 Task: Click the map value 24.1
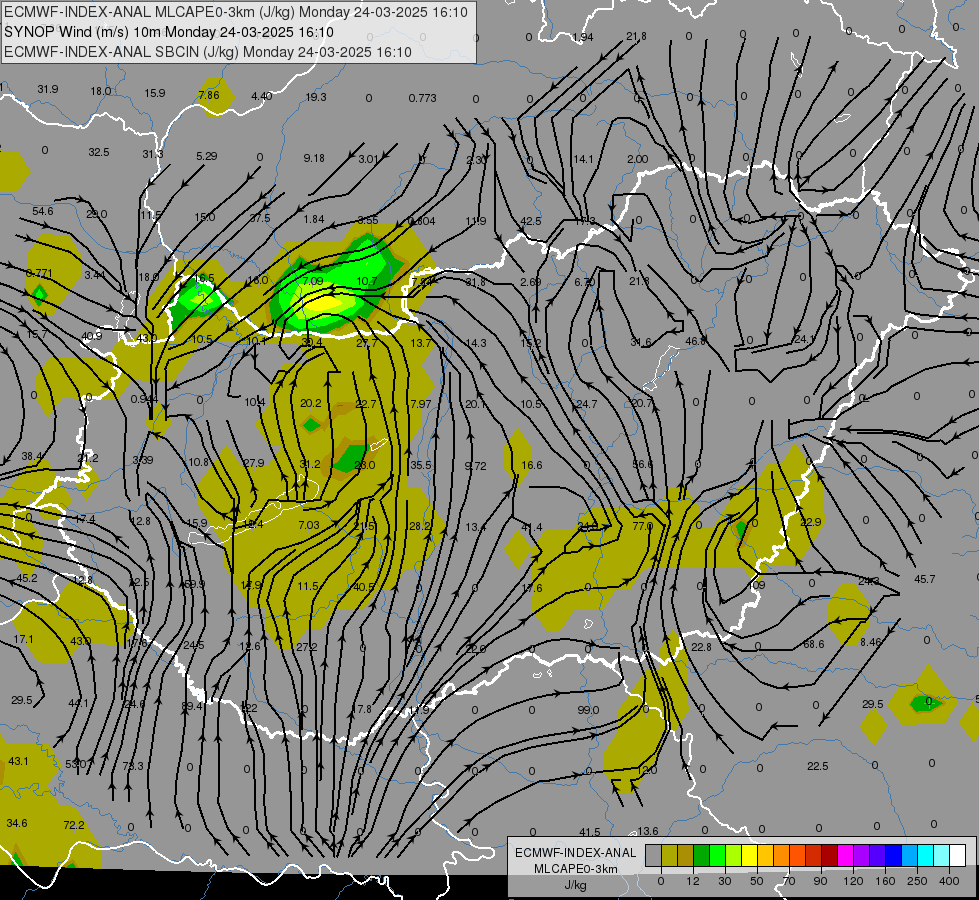point(804,339)
